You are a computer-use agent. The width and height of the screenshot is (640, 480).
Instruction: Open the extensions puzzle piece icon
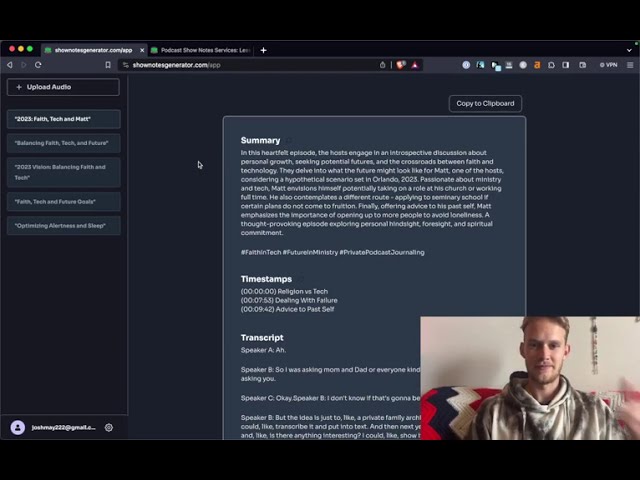click(551, 65)
